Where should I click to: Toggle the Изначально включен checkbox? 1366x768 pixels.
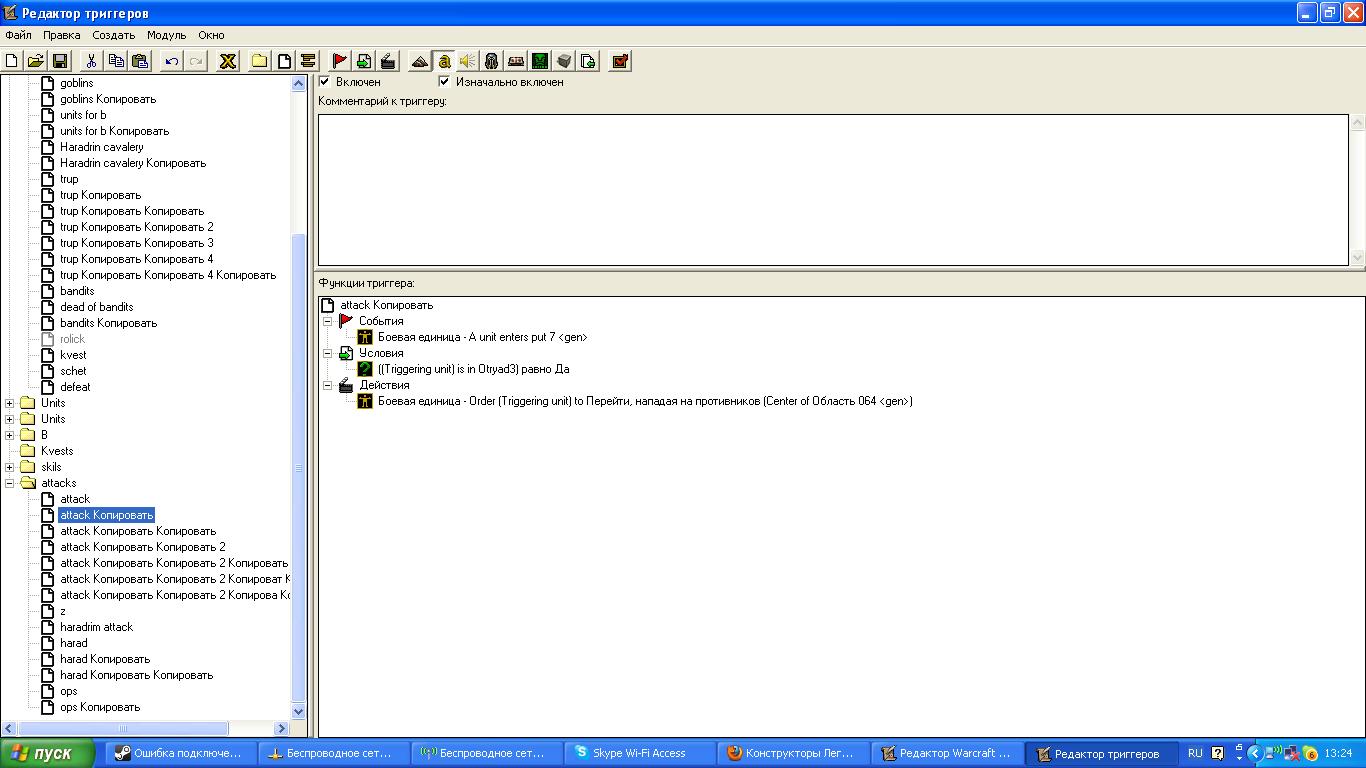[x=444, y=82]
